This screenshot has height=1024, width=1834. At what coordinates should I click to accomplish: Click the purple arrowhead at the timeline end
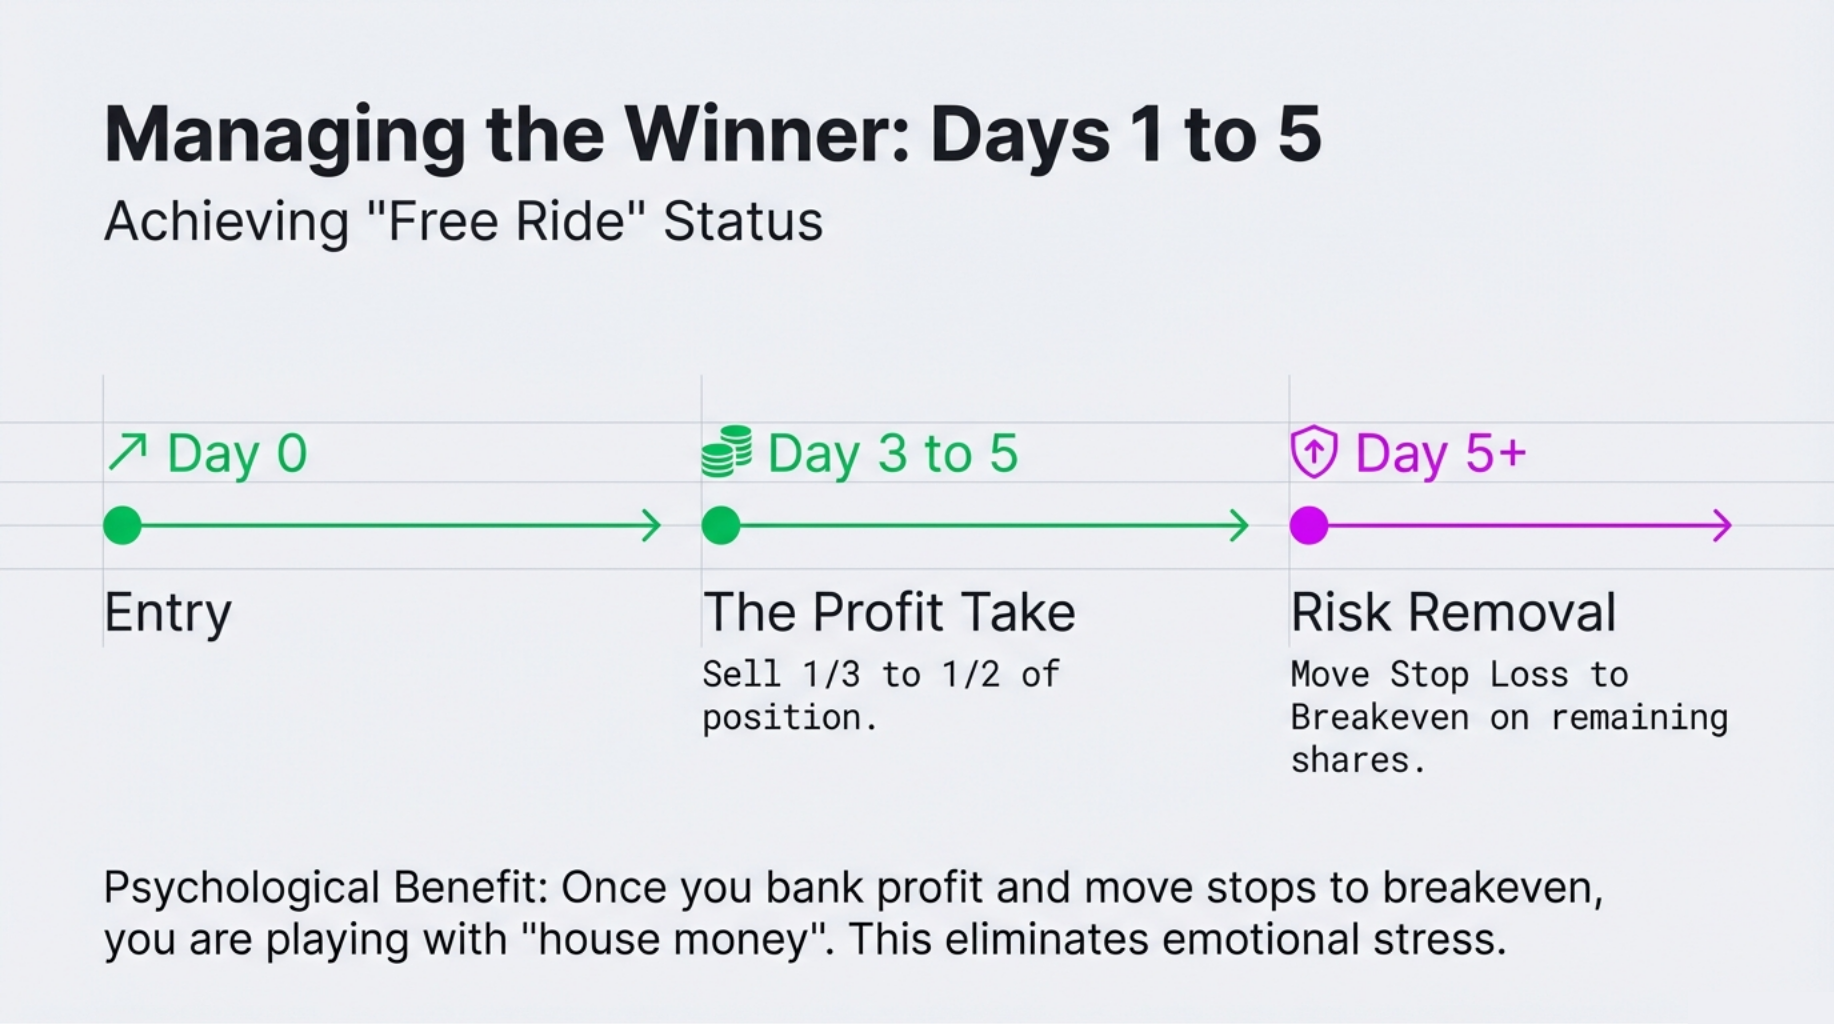[x=1723, y=525]
